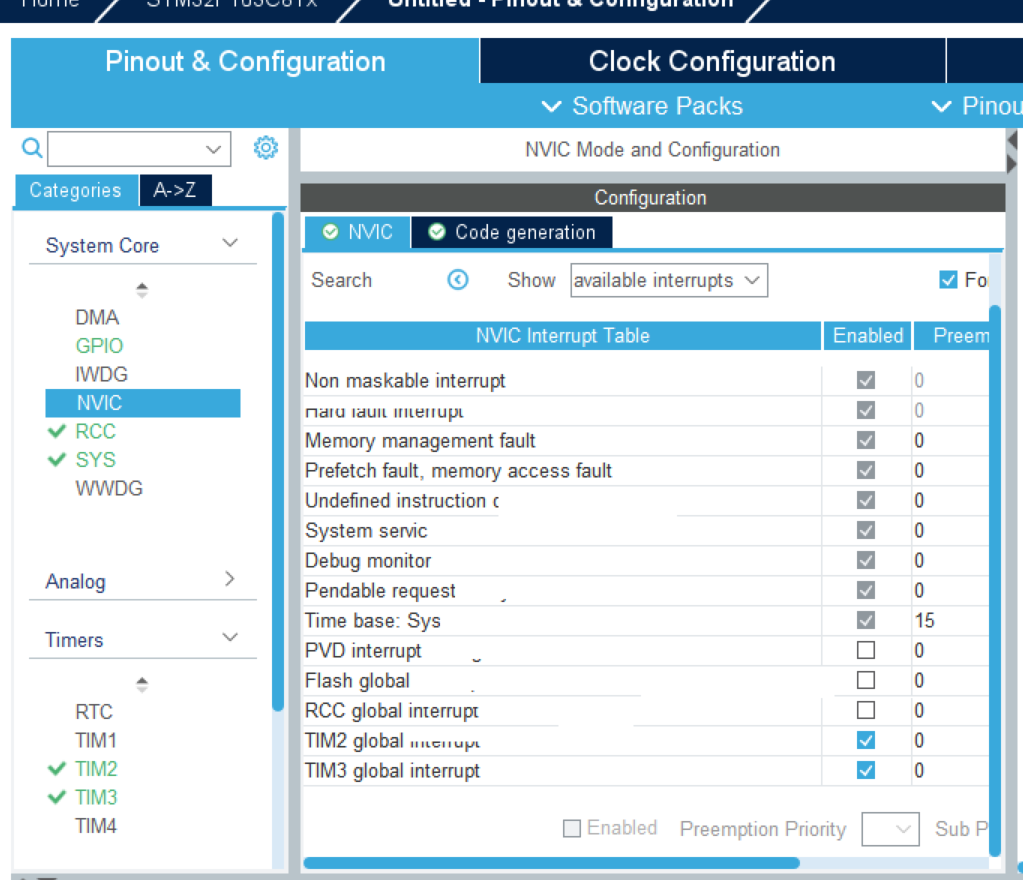Click the Enabled column header
Viewport: 1023px width, 880px height.
[x=868, y=336]
